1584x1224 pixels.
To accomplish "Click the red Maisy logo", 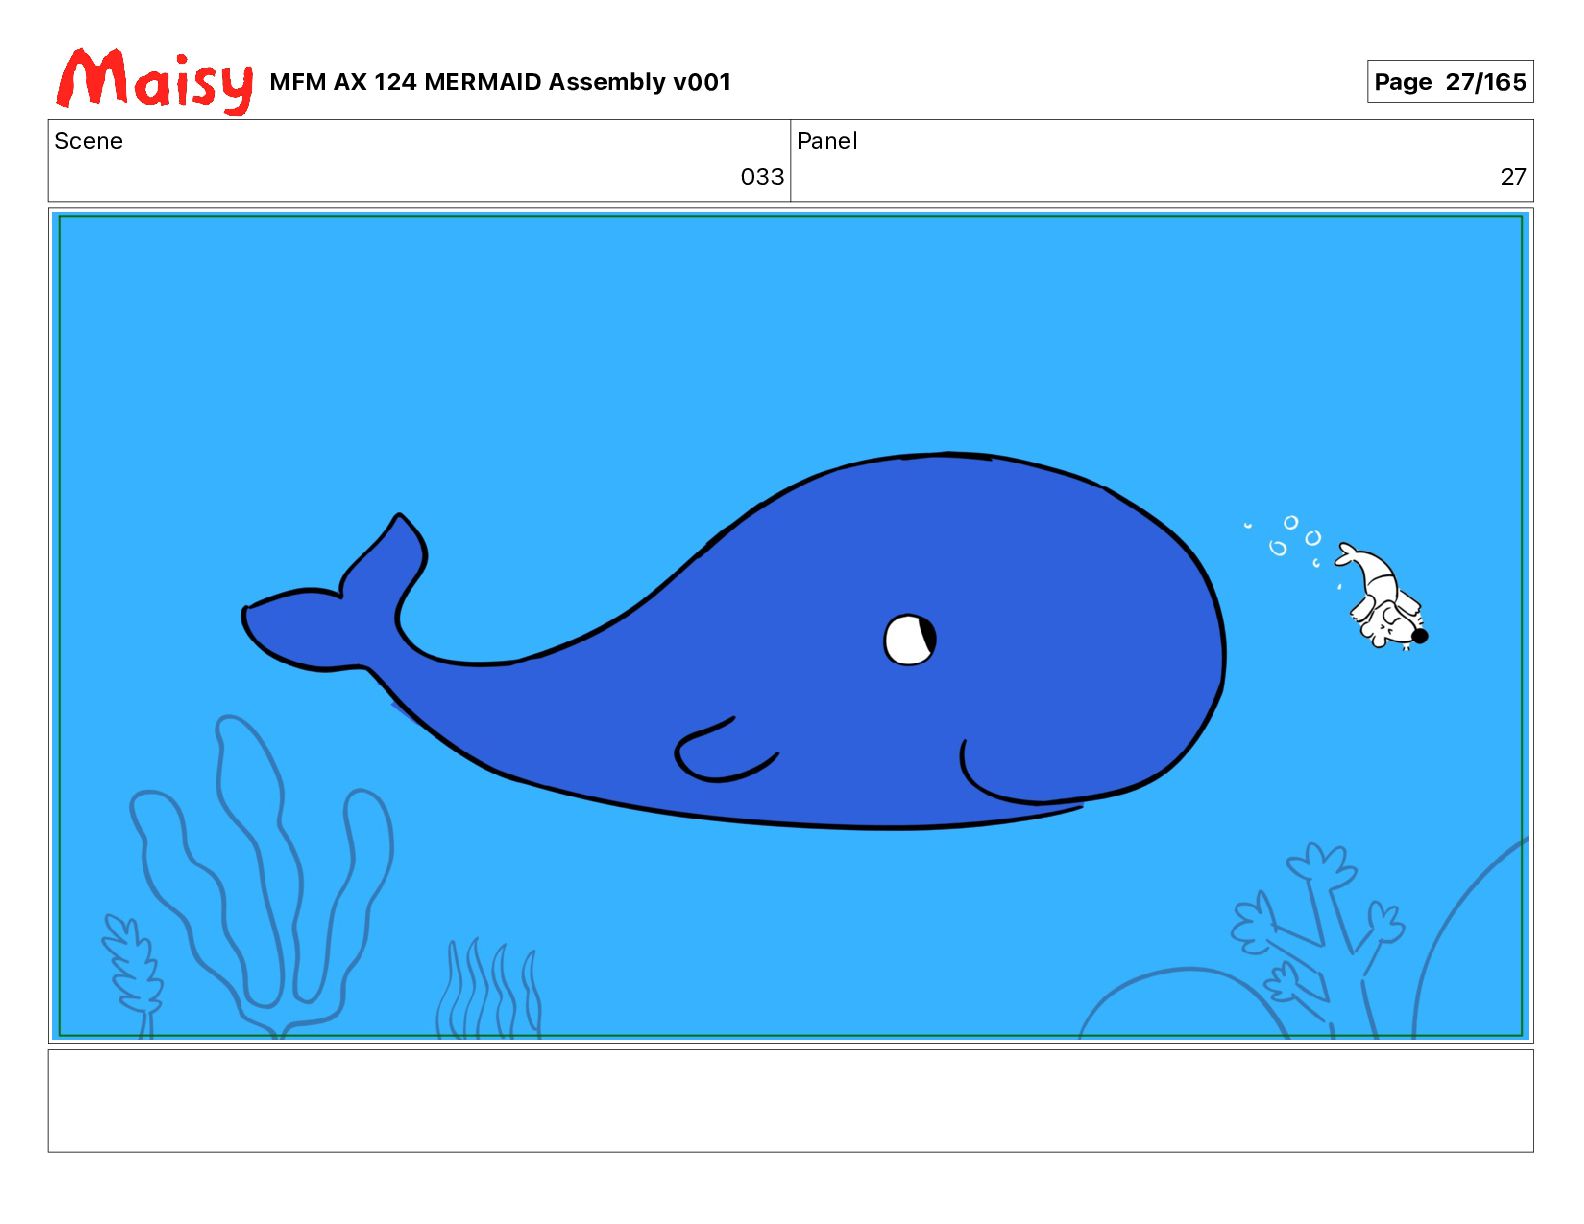I will [x=155, y=81].
